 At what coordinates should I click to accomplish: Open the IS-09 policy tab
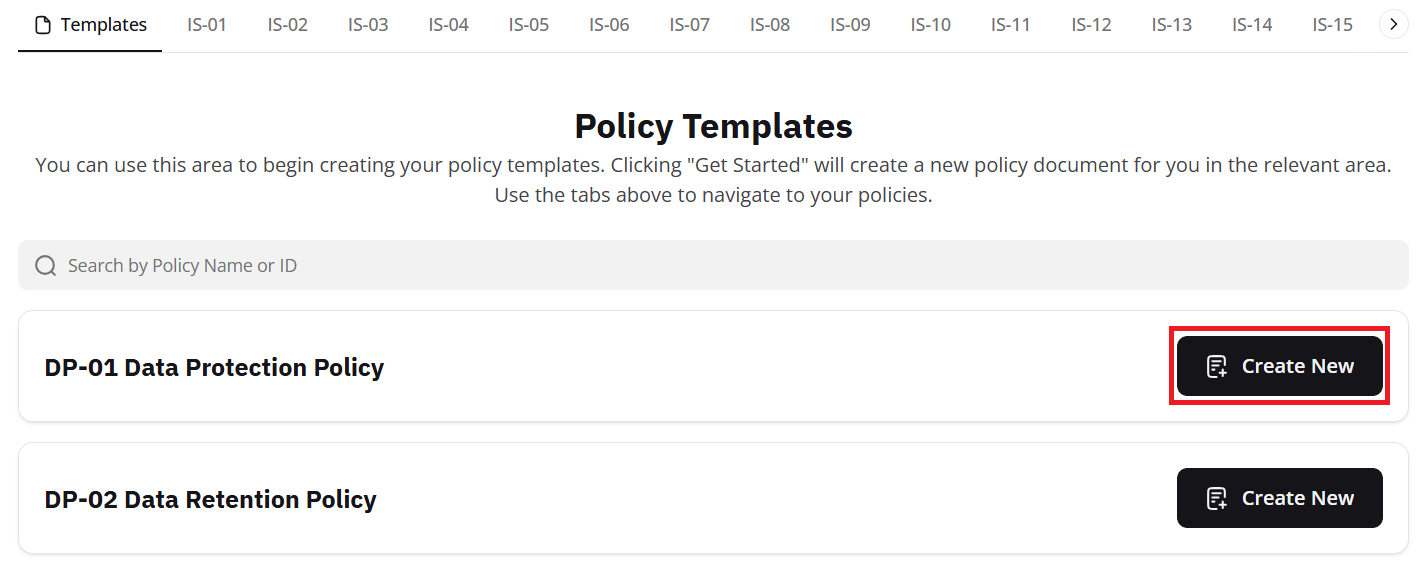[x=850, y=25]
